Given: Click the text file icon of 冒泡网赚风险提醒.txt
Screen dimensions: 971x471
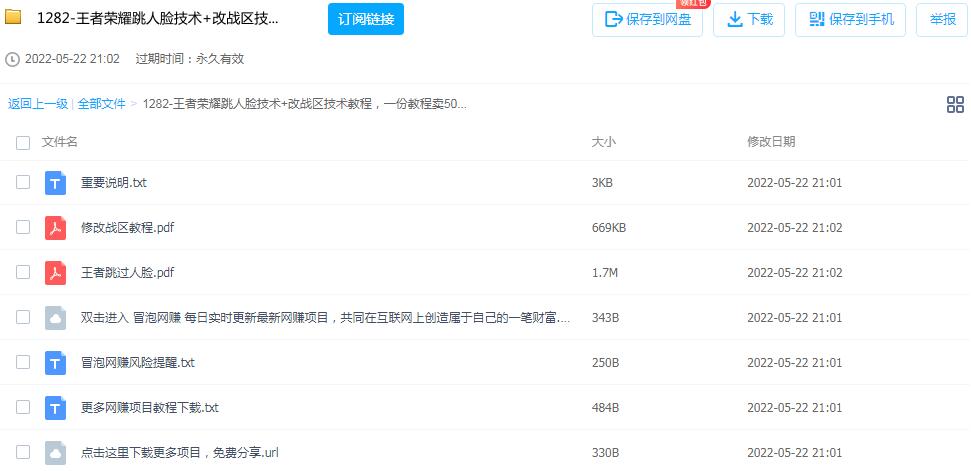Looking at the screenshot, I should click(x=55, y=363).
